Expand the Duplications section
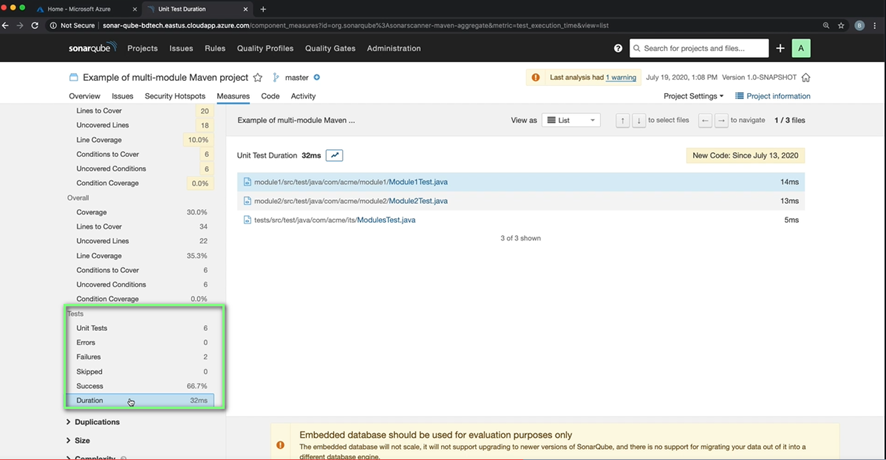This screenshot has height=460, width=886. (x=93, y=422)
